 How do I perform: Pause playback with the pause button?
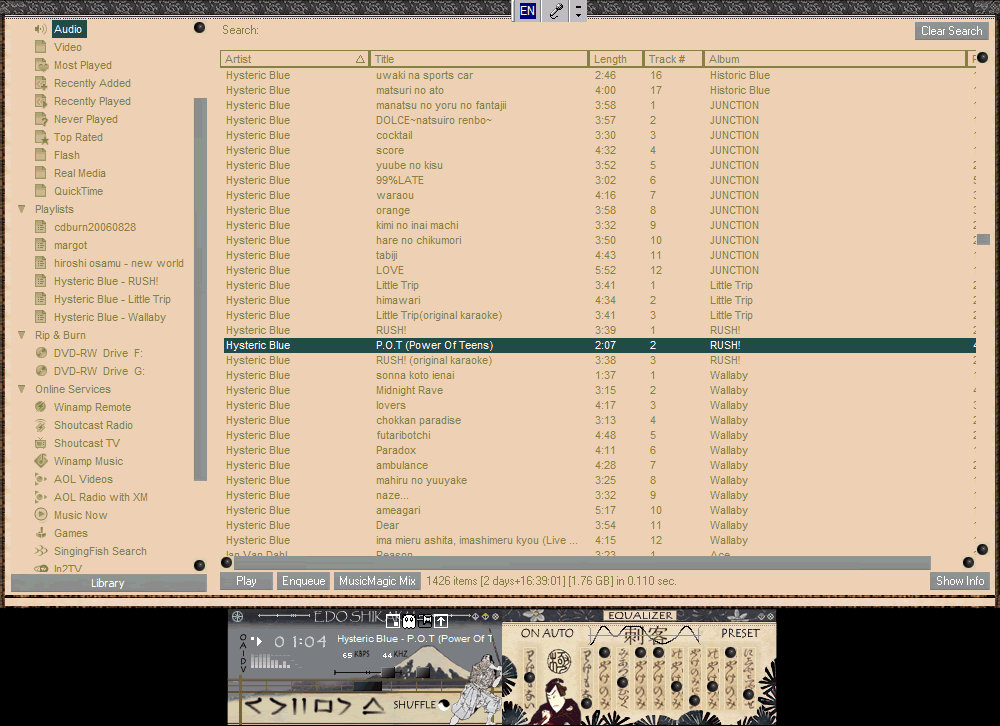(299, 706)
